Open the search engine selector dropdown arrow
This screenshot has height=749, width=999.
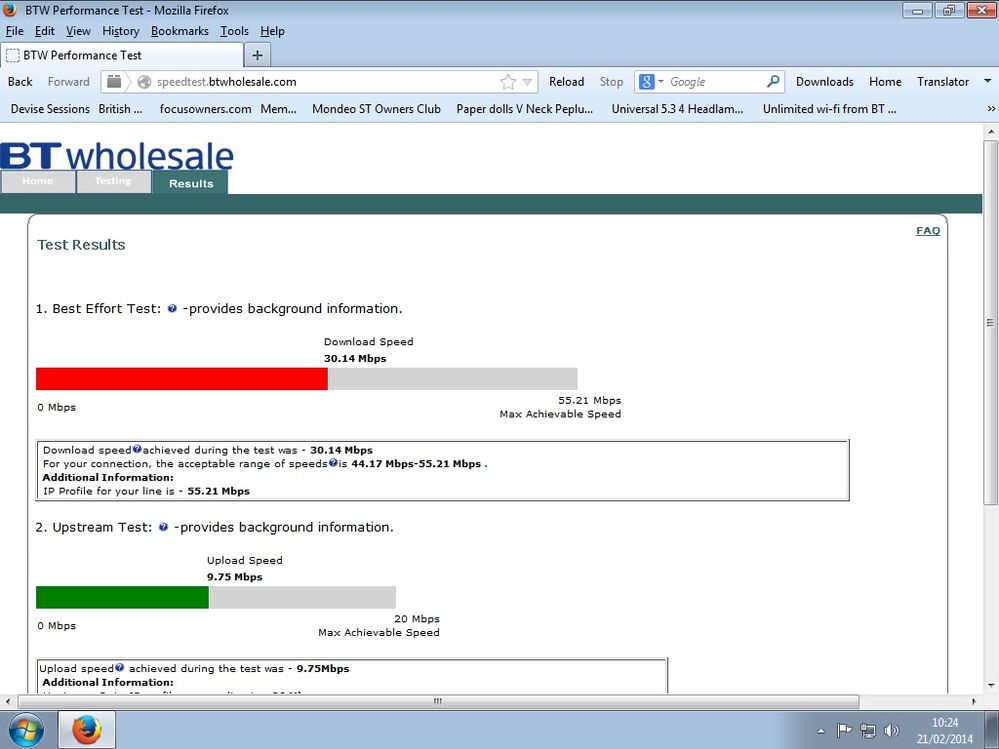click(661, 82)
